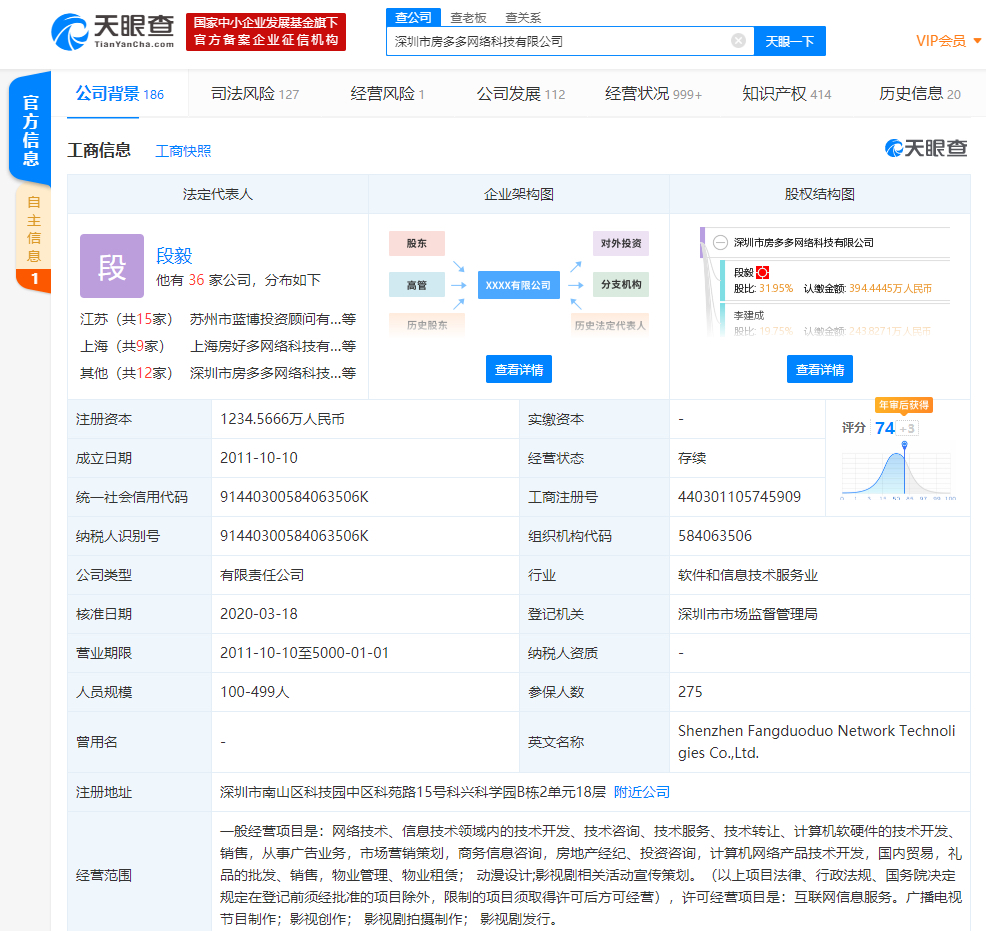
Task: Open the 司法风险 tab
Action: tap(255, 94)
